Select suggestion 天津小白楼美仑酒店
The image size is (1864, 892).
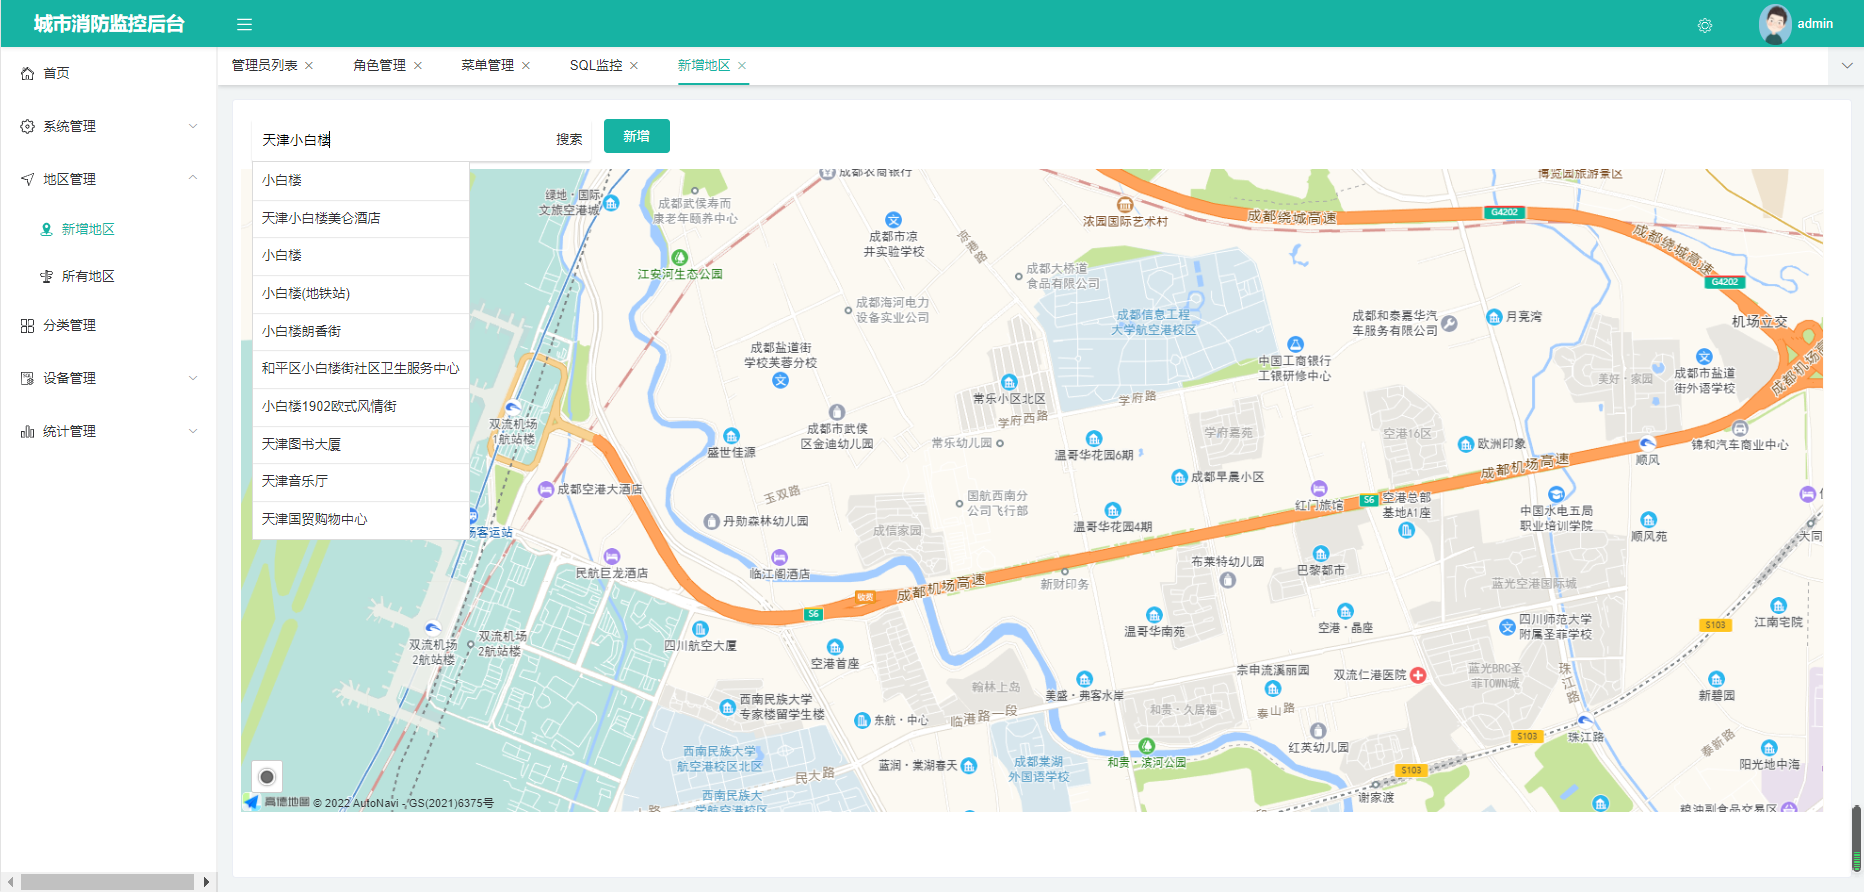(361, 218)
